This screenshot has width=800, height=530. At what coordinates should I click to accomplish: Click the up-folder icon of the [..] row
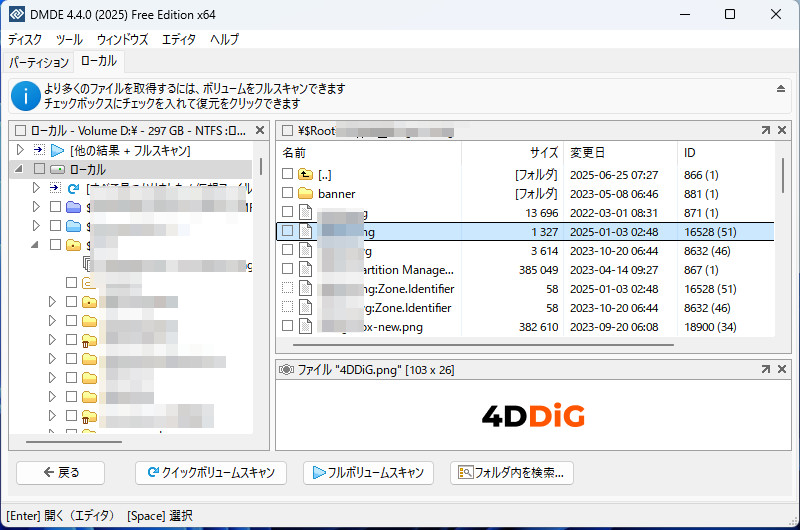[x=305, y=174]
